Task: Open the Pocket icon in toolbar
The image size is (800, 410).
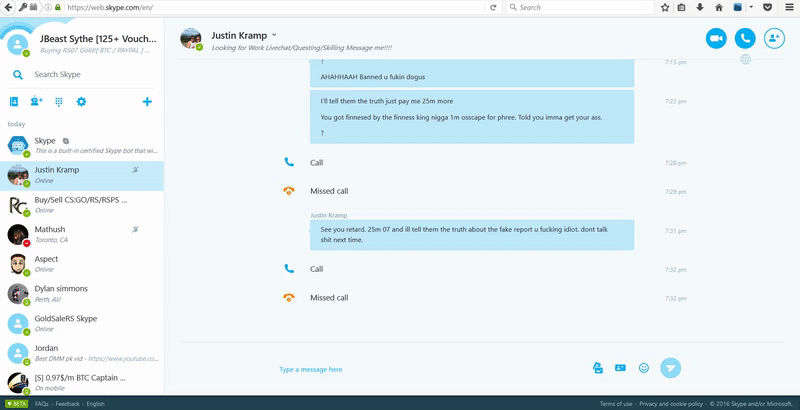Action: click(x=767, y=7)
